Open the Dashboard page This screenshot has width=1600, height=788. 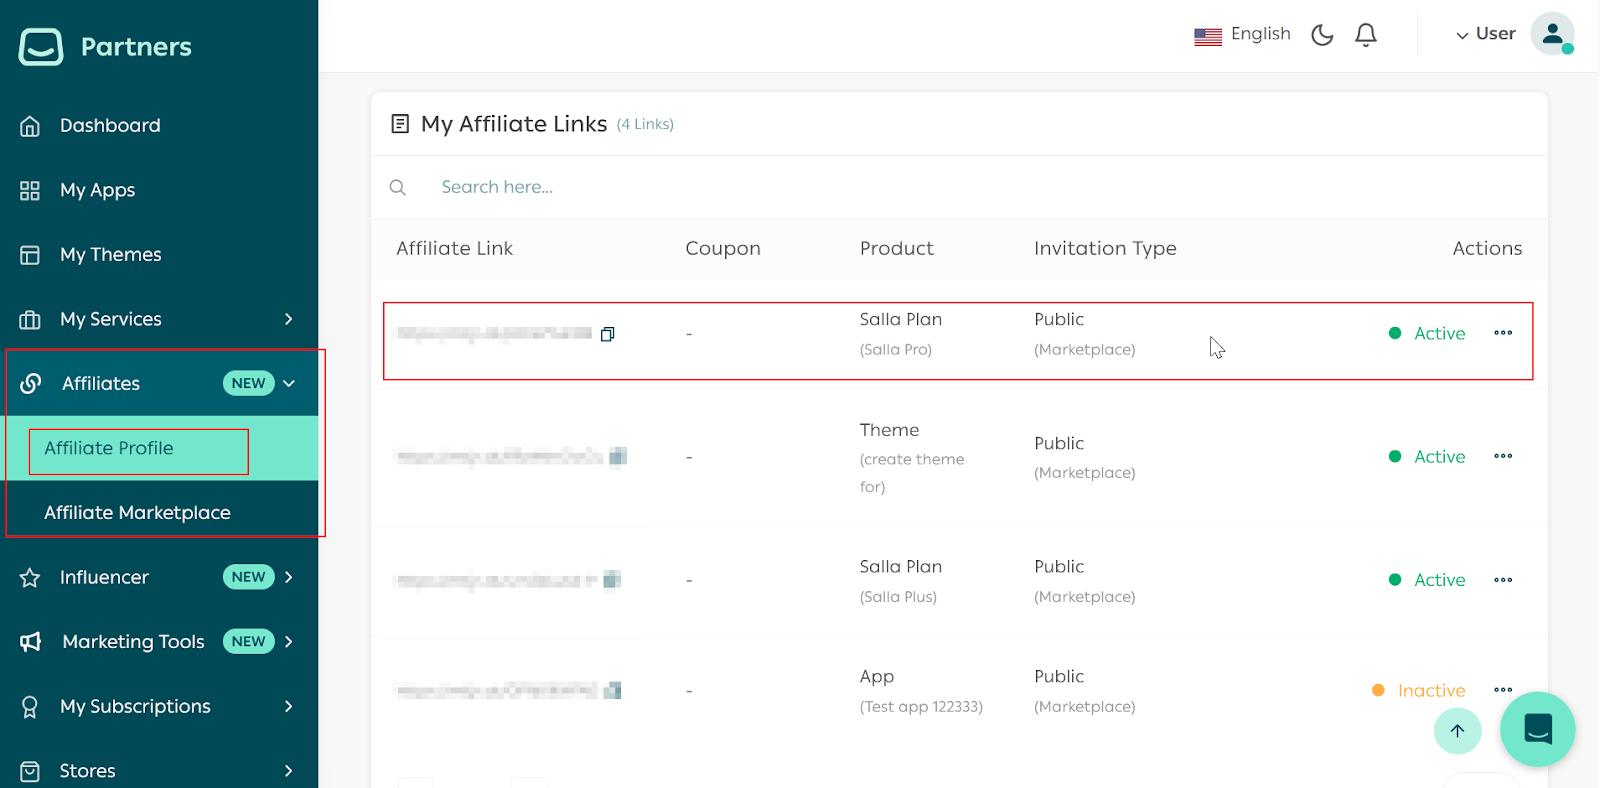pos(110,125)
